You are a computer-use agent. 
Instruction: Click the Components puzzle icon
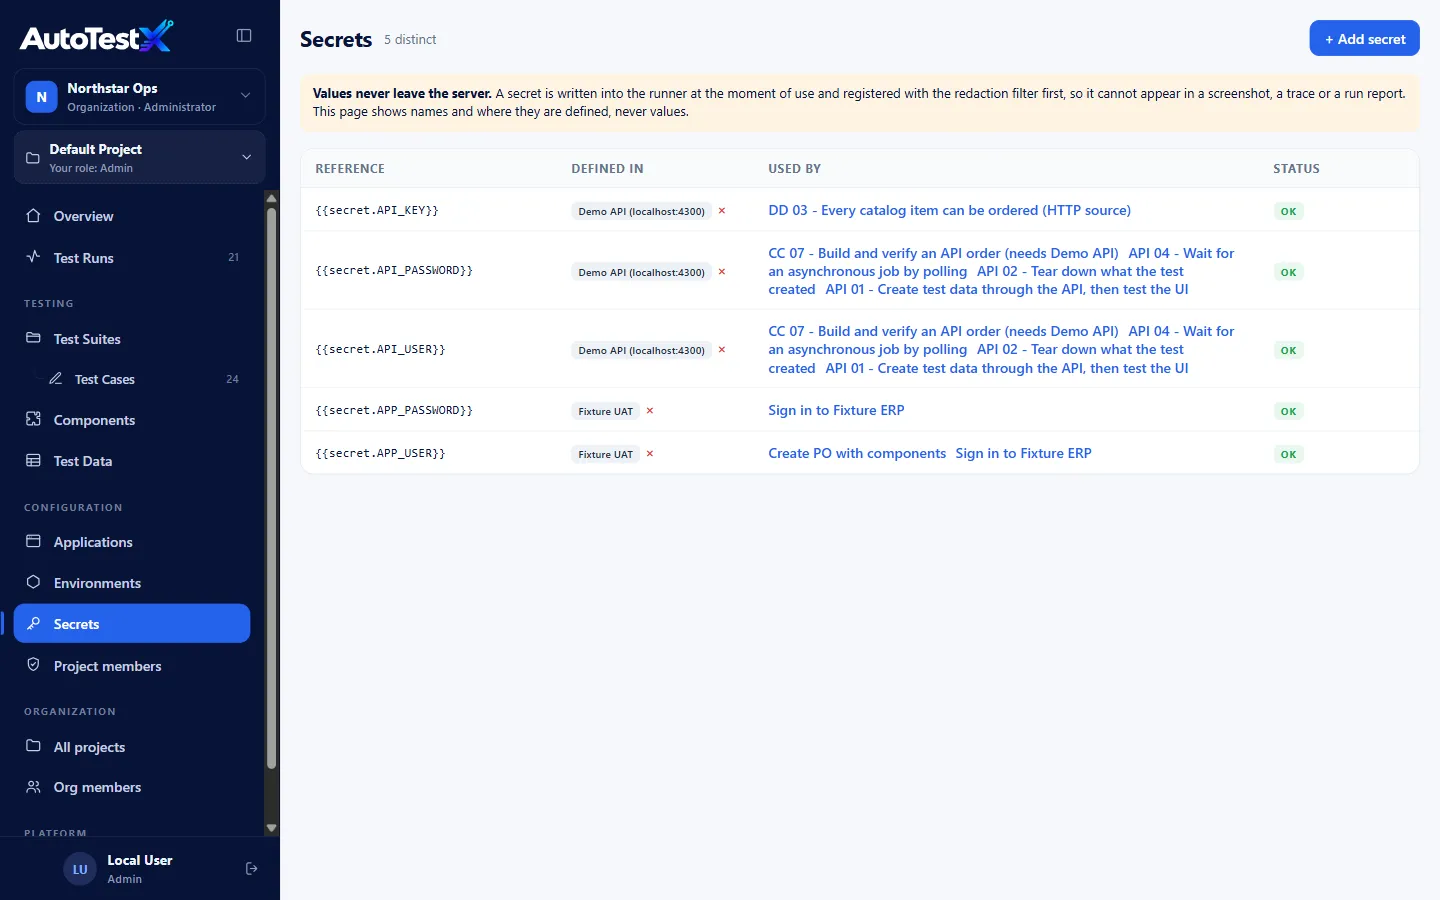tap(33, 419)
